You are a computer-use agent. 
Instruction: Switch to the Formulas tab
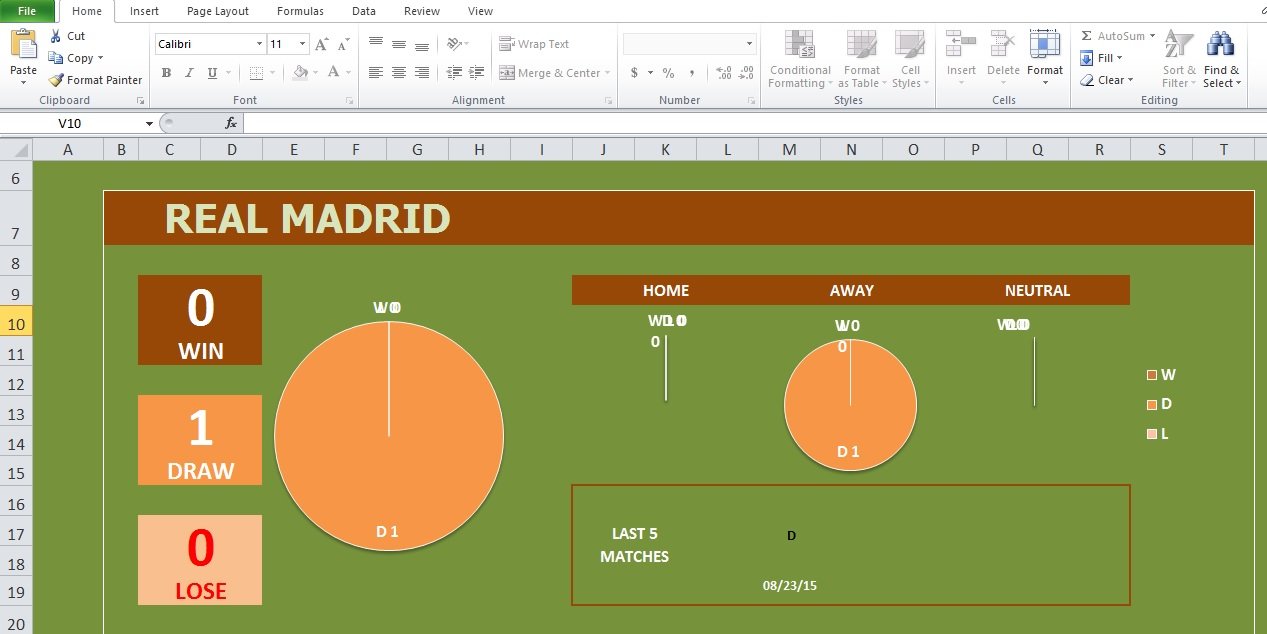(300, 11)
